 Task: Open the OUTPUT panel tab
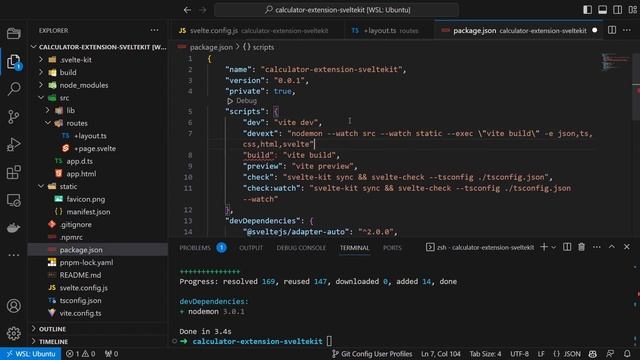pyautogui.click(x=251, y=248)
